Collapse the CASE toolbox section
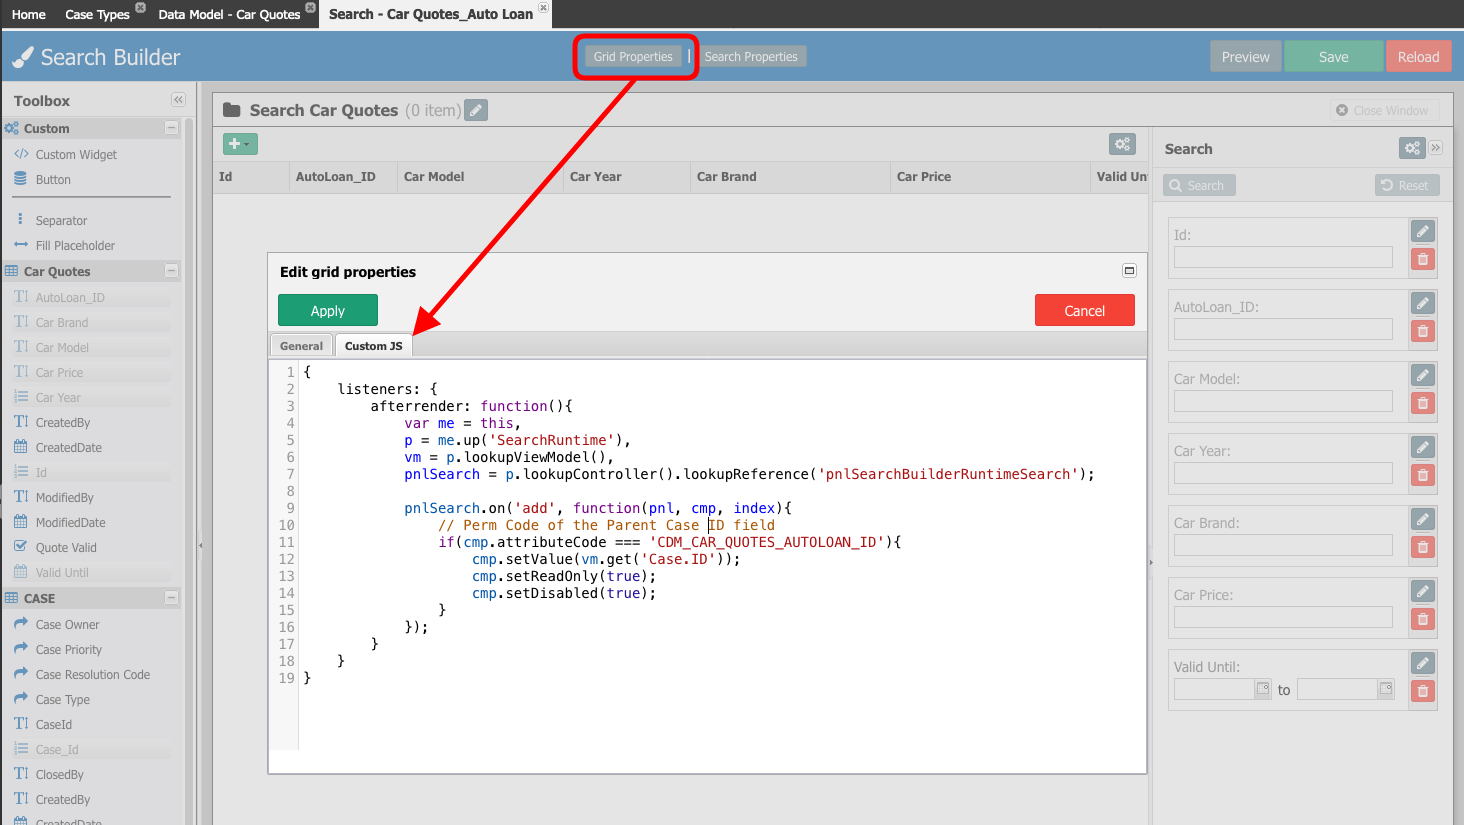1464x825 pixels. tap(171, 598)
